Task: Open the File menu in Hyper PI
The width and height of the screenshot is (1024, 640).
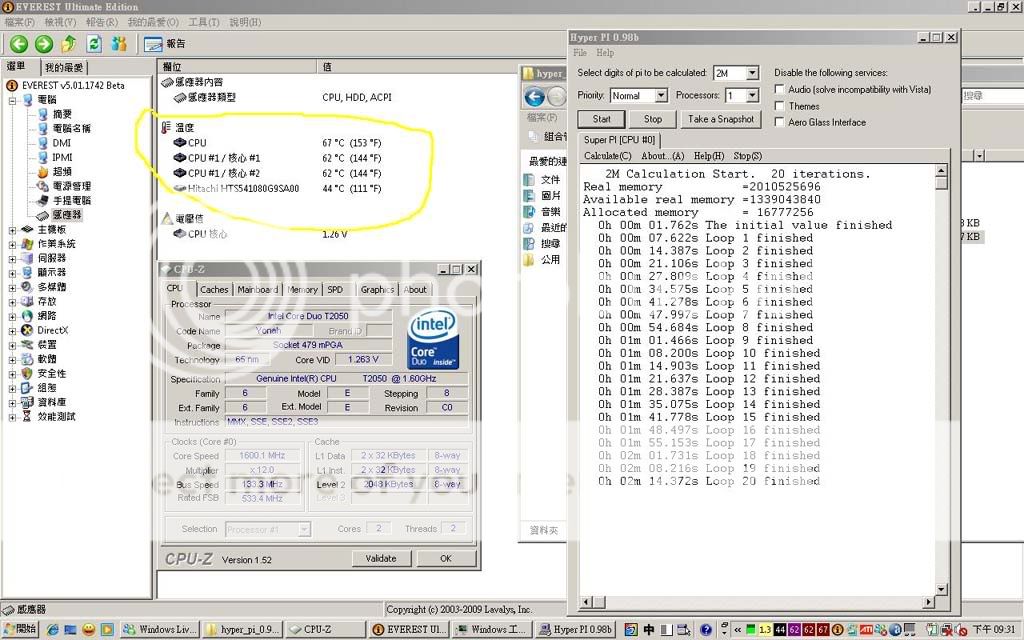Action: [580, 53]
